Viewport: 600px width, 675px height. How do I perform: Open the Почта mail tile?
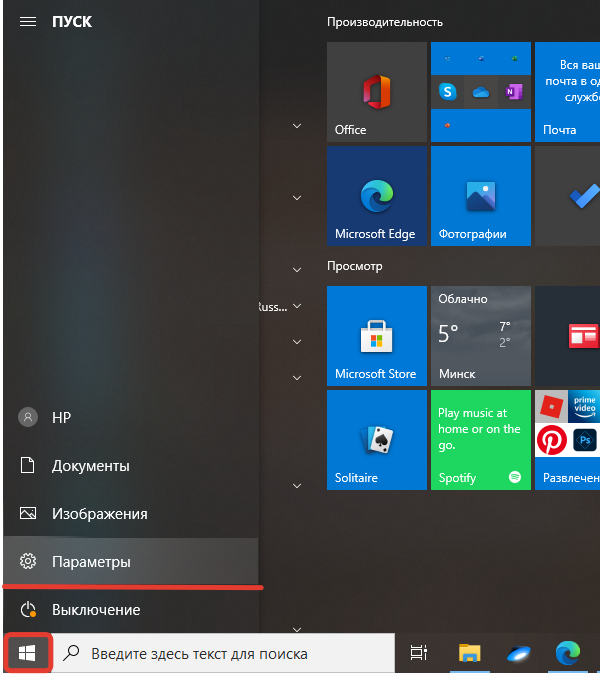[567, 92]
